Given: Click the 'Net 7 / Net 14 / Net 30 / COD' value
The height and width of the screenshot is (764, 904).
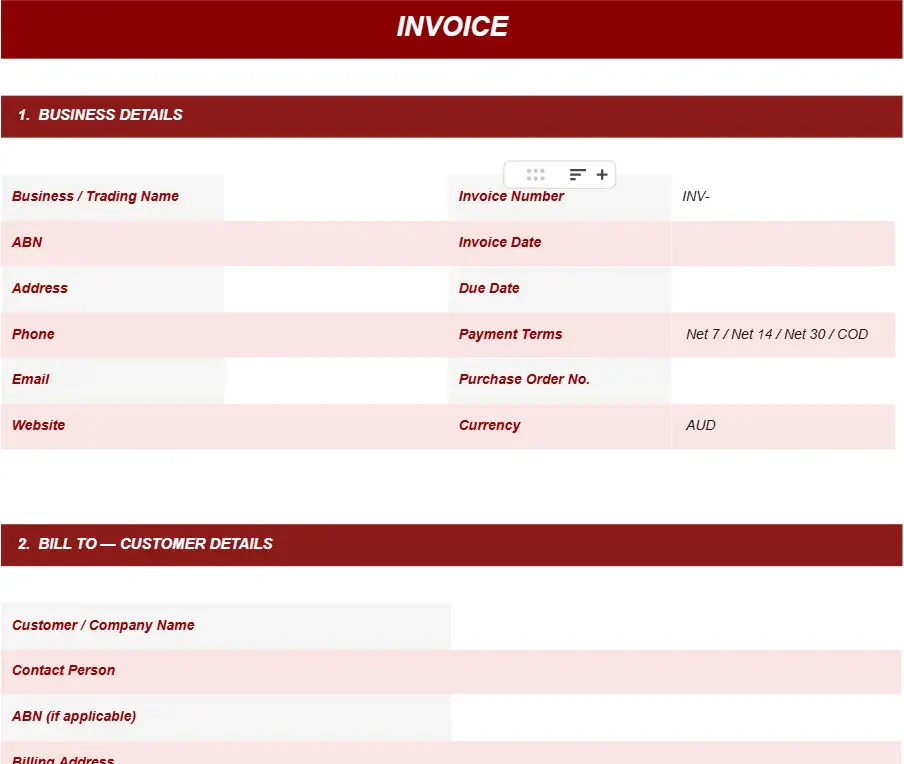Looking at the screenshot, I should (x=777, y=334).
